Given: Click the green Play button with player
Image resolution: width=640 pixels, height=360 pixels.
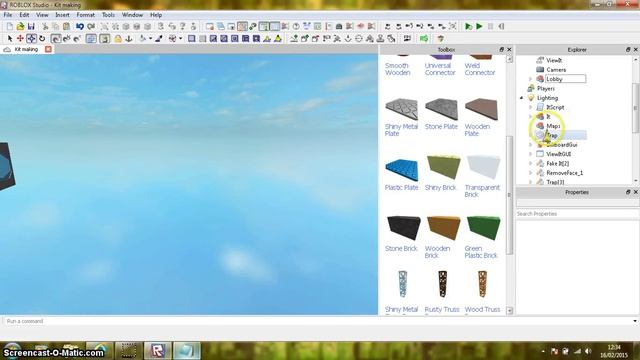Looking at the screenshot, I should [469, 27].
